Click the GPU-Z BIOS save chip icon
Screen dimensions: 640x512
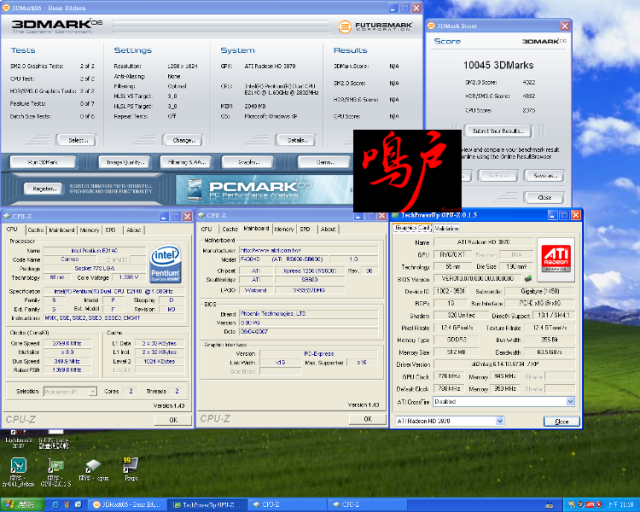[528, 278]
